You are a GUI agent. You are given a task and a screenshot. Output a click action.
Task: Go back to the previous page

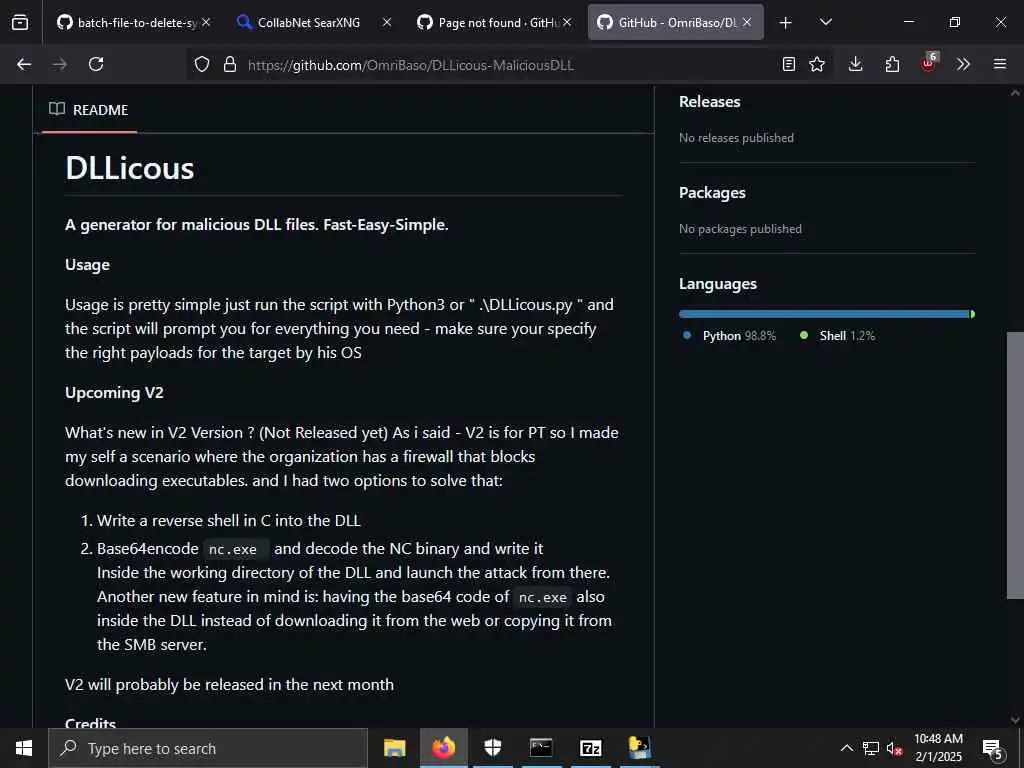pos(24,64)
